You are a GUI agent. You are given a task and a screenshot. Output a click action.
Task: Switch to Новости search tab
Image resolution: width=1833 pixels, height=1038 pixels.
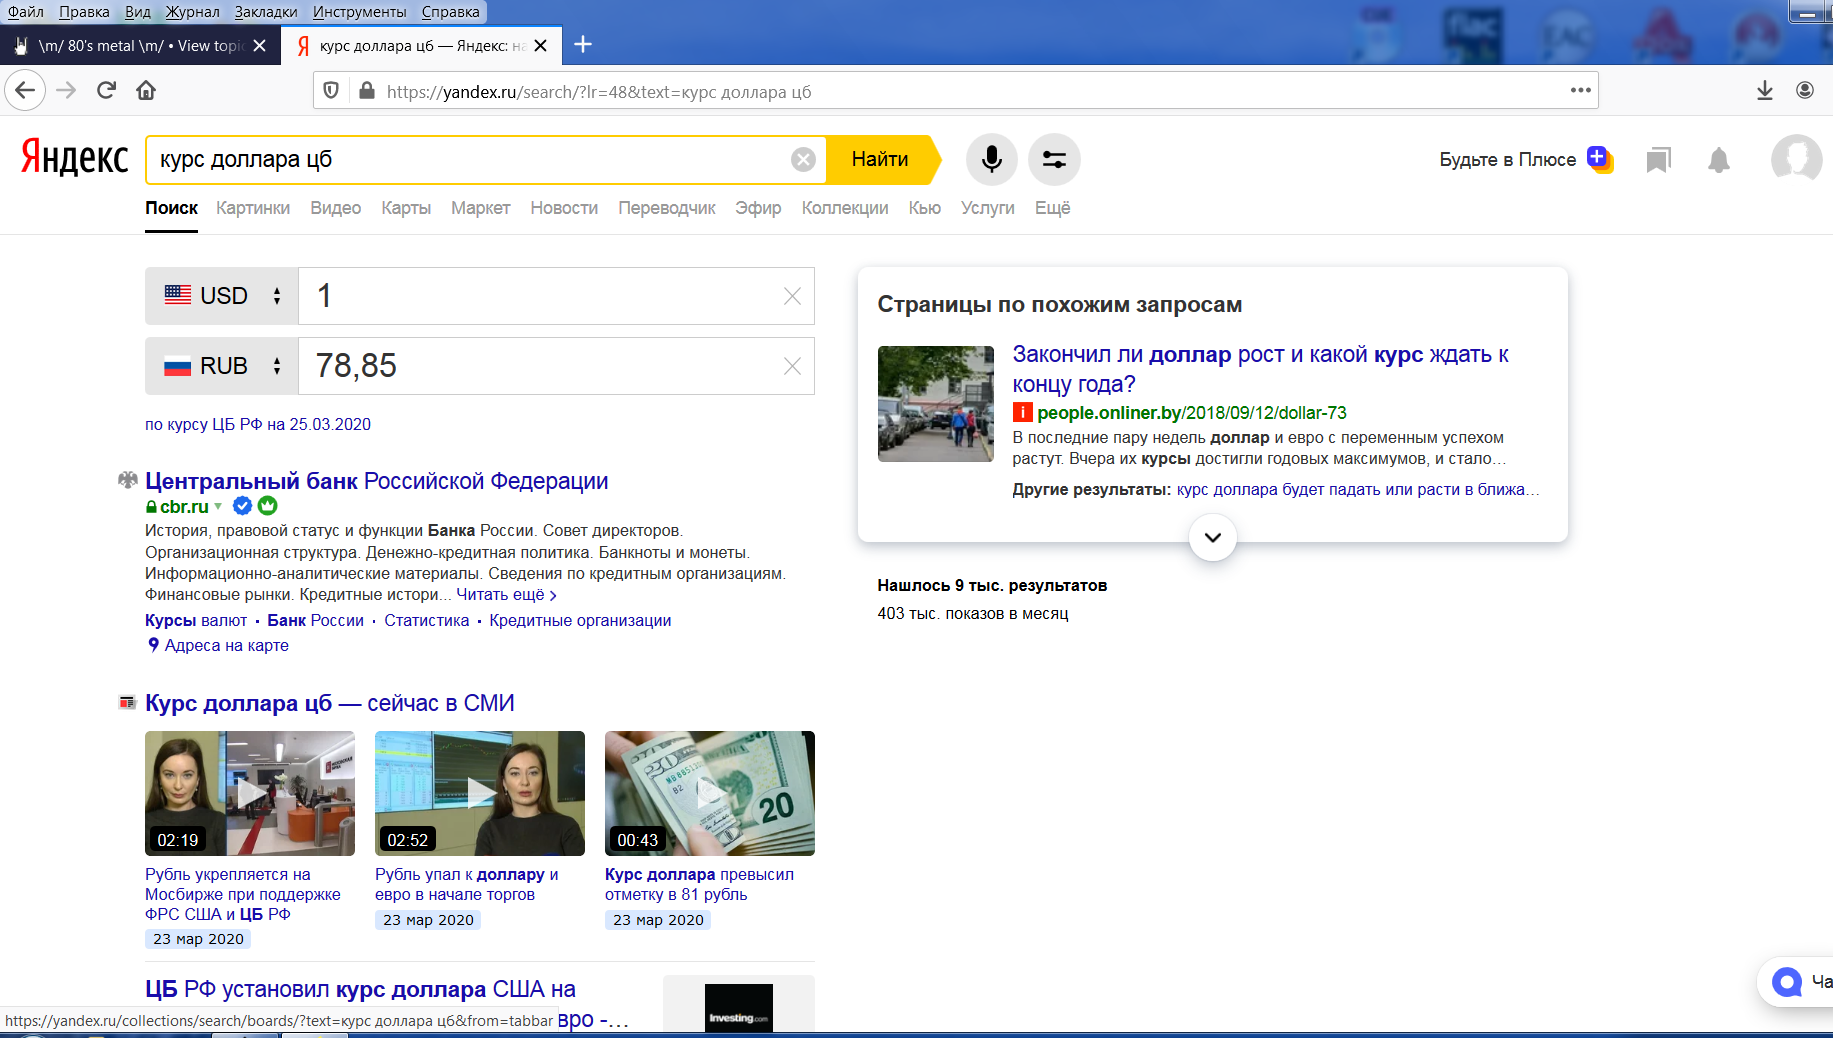click(x=564, y=208)
